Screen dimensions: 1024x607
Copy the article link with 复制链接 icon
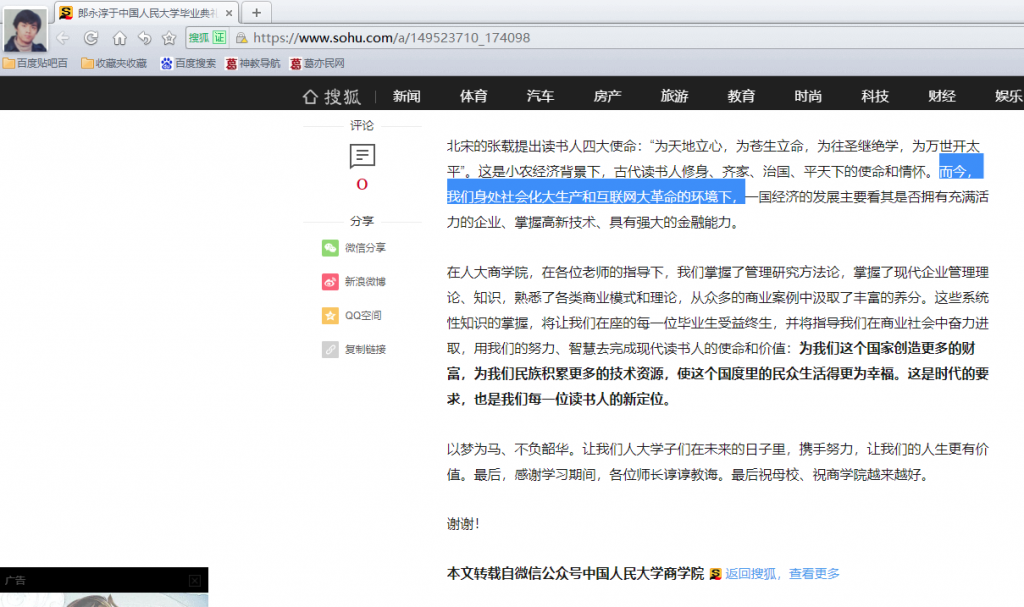[330, 350]
